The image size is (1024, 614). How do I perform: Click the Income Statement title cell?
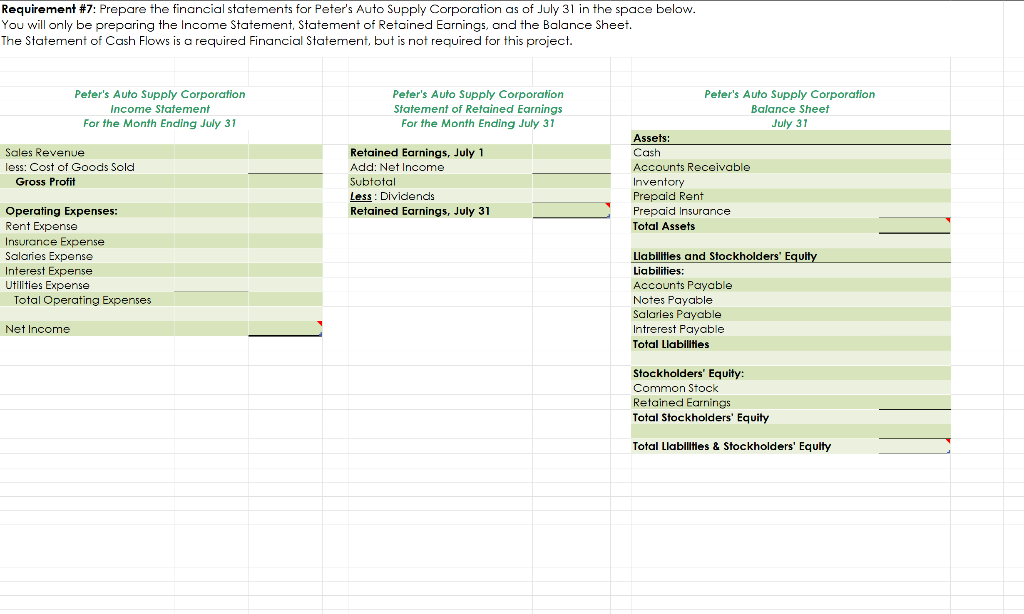point(160,109)
